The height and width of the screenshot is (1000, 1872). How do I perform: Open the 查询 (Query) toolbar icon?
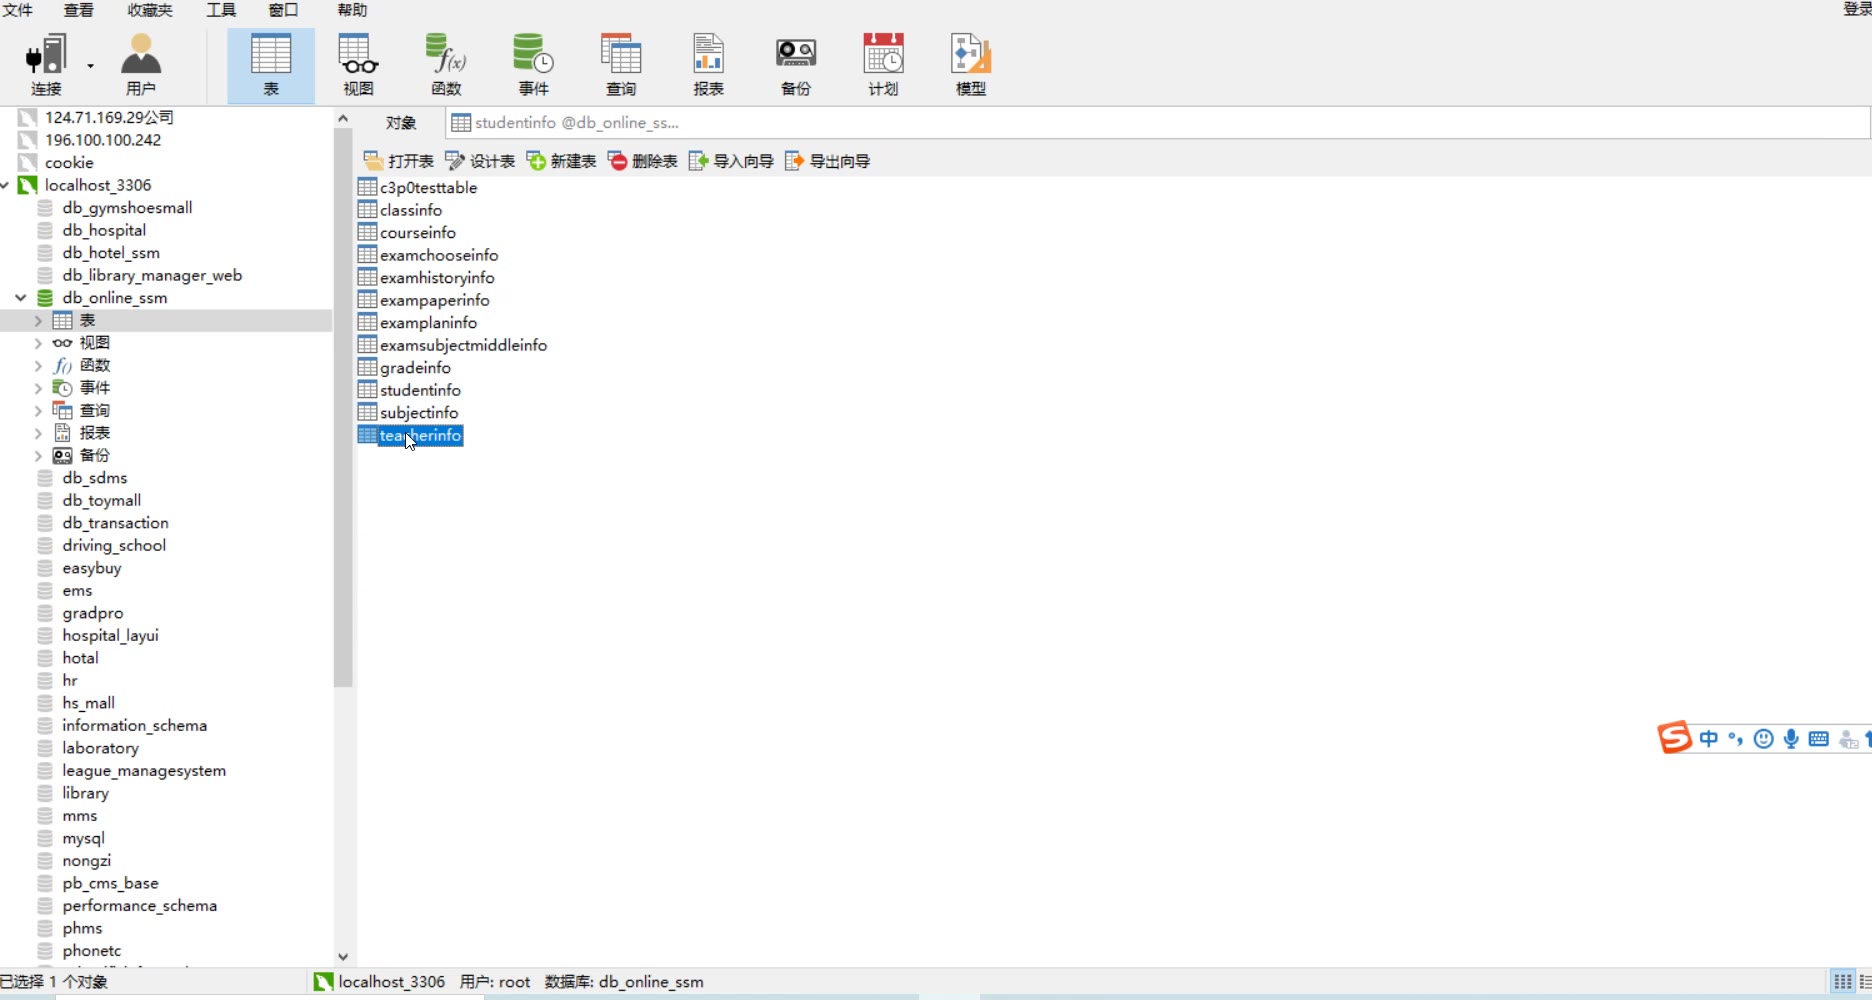[621, 65]
